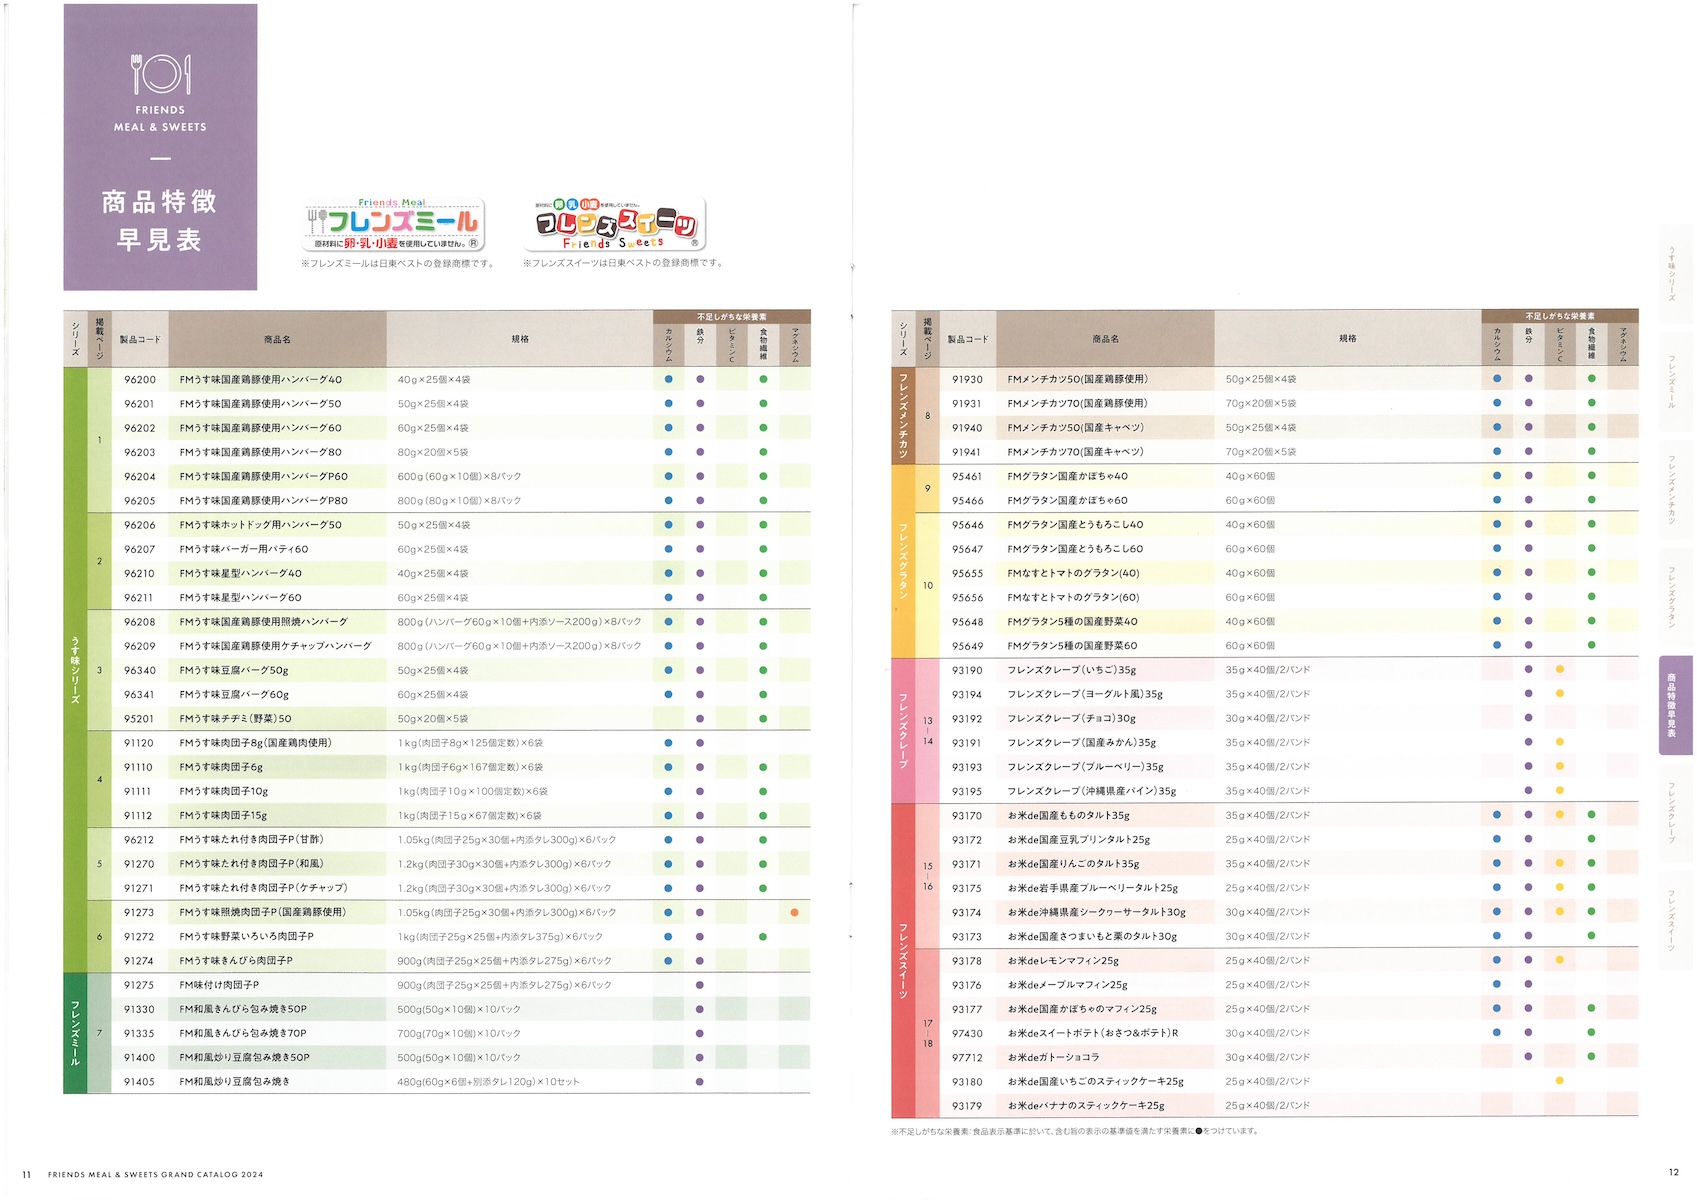1697x1200 pixels.
Task: Click the 規格 column header in right table
Action: [1347, 339]
